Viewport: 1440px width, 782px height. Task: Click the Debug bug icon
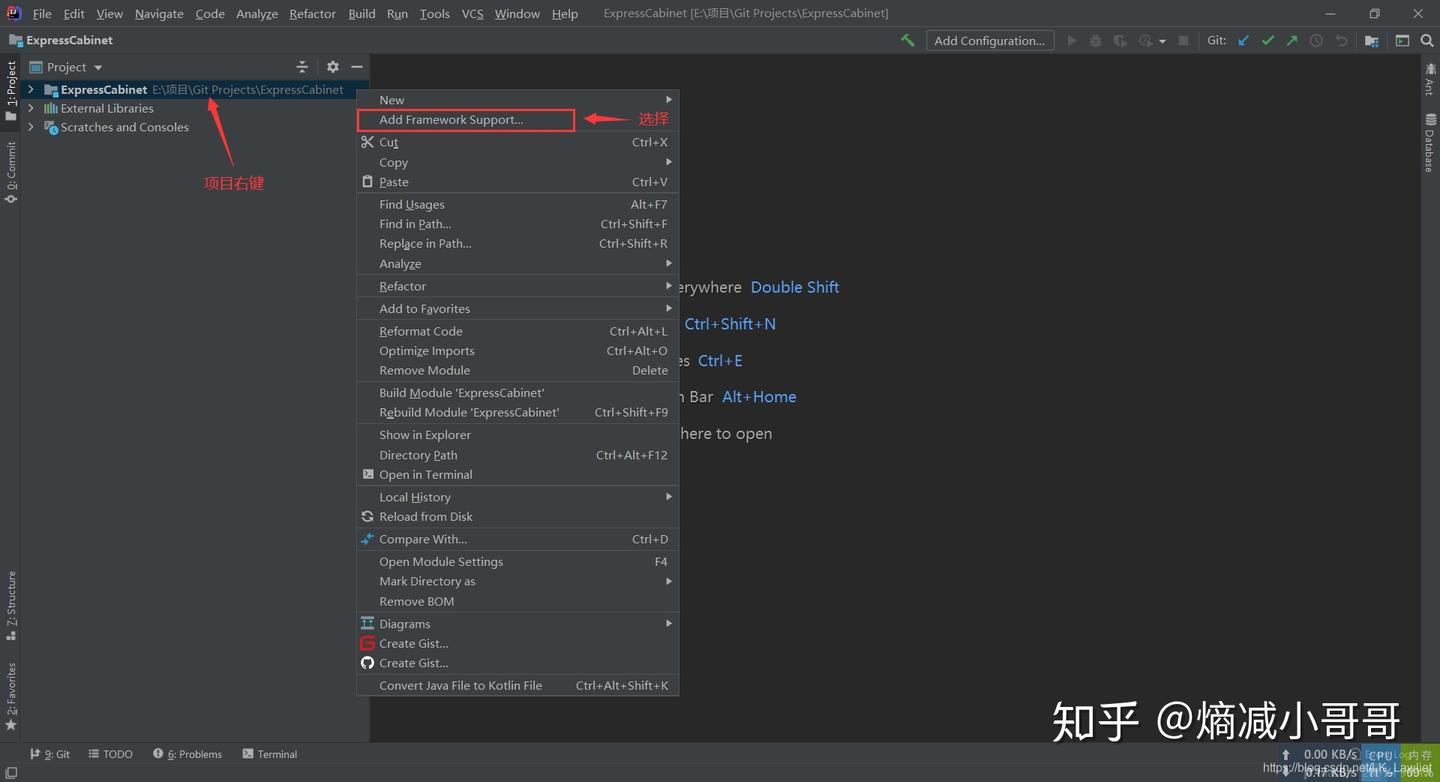pos(1096,41)
